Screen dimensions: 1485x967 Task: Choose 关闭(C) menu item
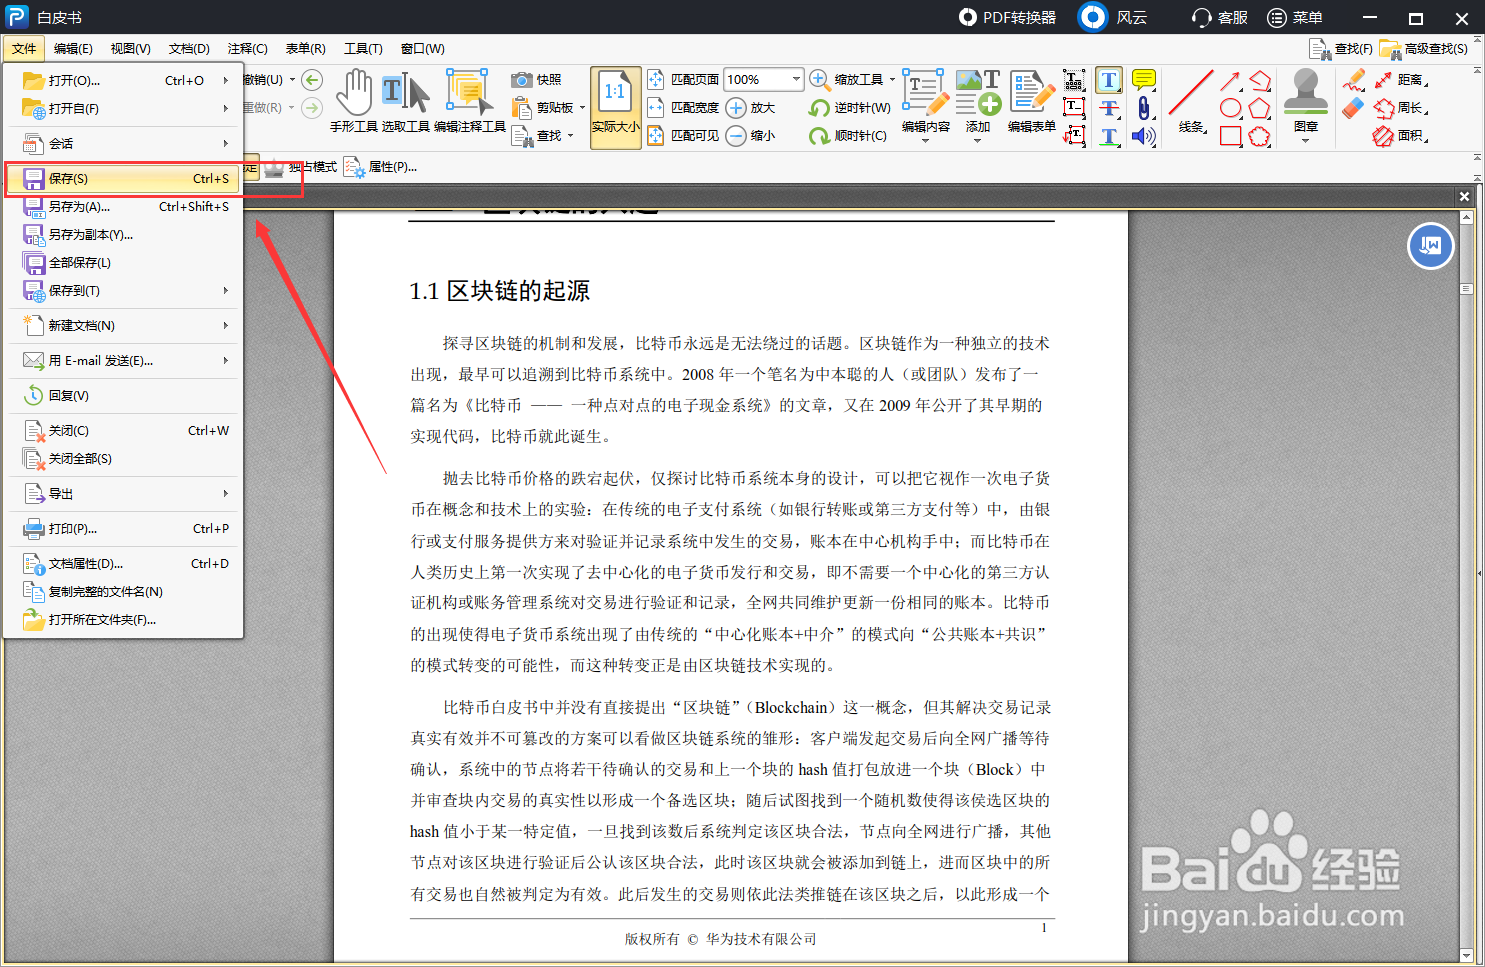[125, 430]
